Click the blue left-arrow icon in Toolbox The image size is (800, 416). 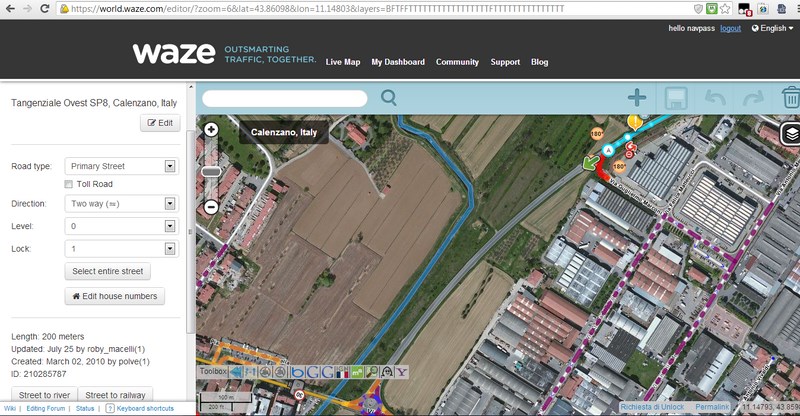[x=236, y=372]
